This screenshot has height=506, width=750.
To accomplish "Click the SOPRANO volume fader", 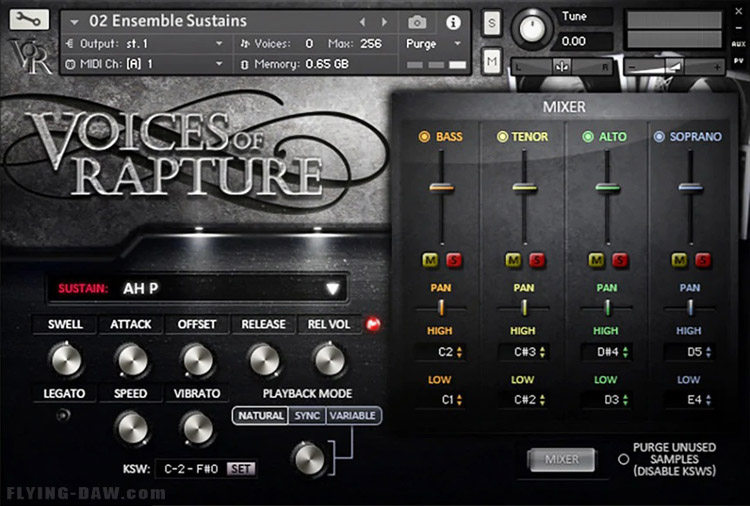I will click(x=691, y=188).
